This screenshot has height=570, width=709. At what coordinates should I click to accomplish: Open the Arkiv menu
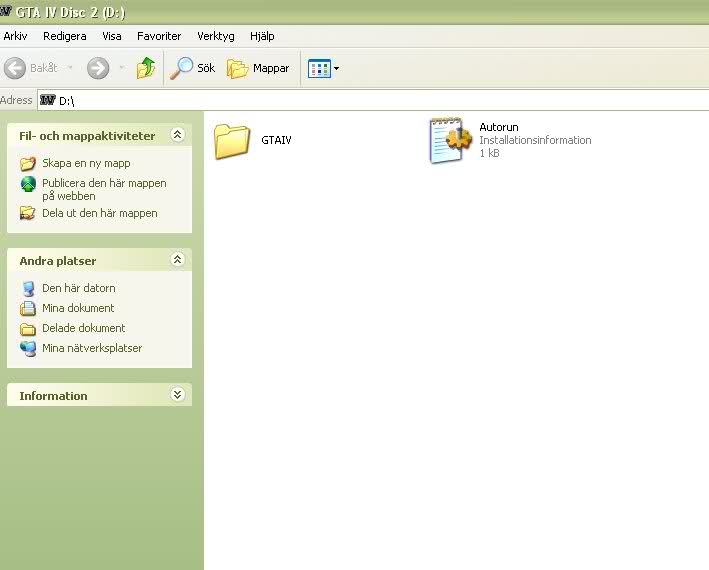click(x=15, y=36)
